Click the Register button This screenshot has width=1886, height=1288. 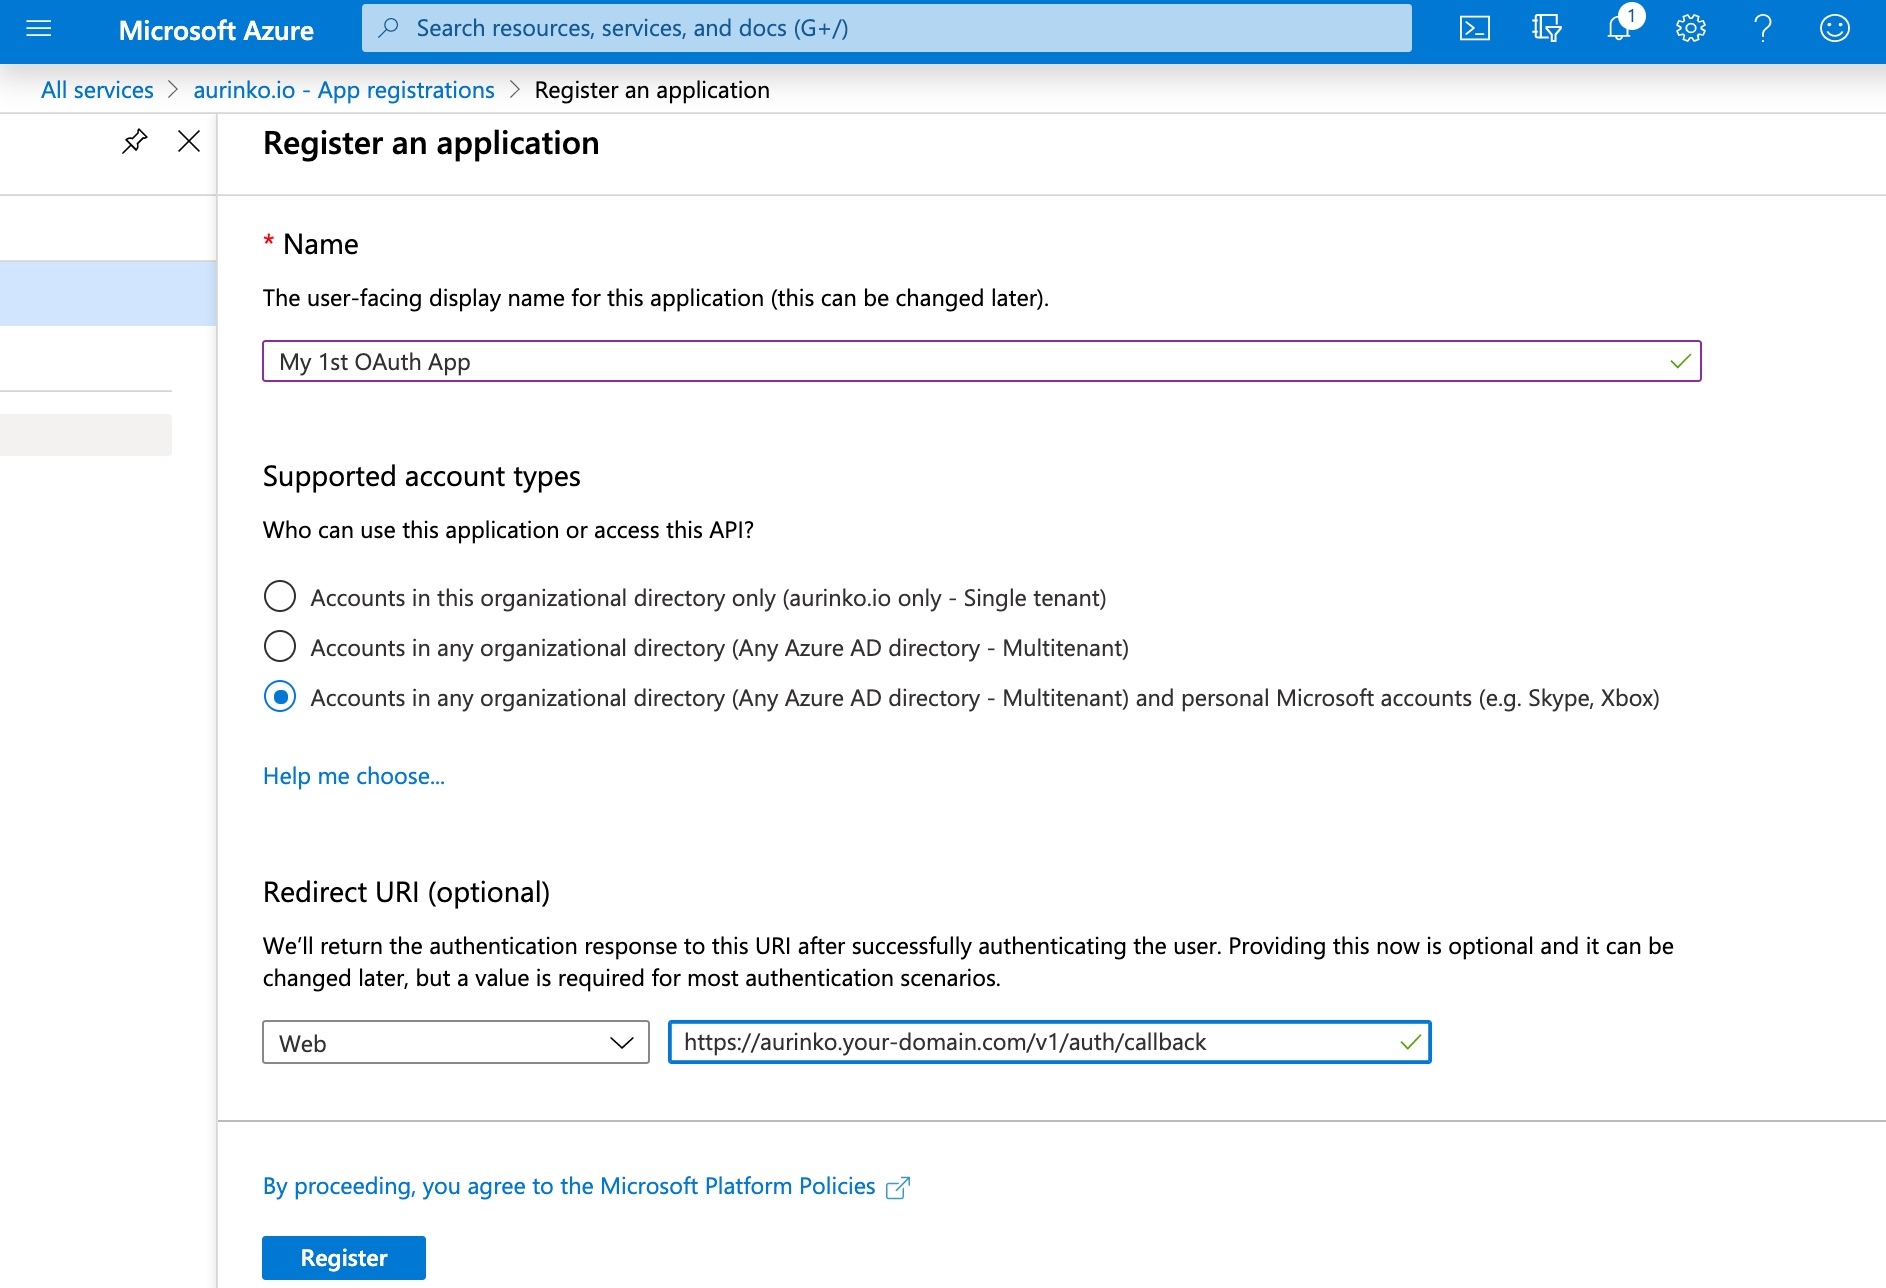343,1258
